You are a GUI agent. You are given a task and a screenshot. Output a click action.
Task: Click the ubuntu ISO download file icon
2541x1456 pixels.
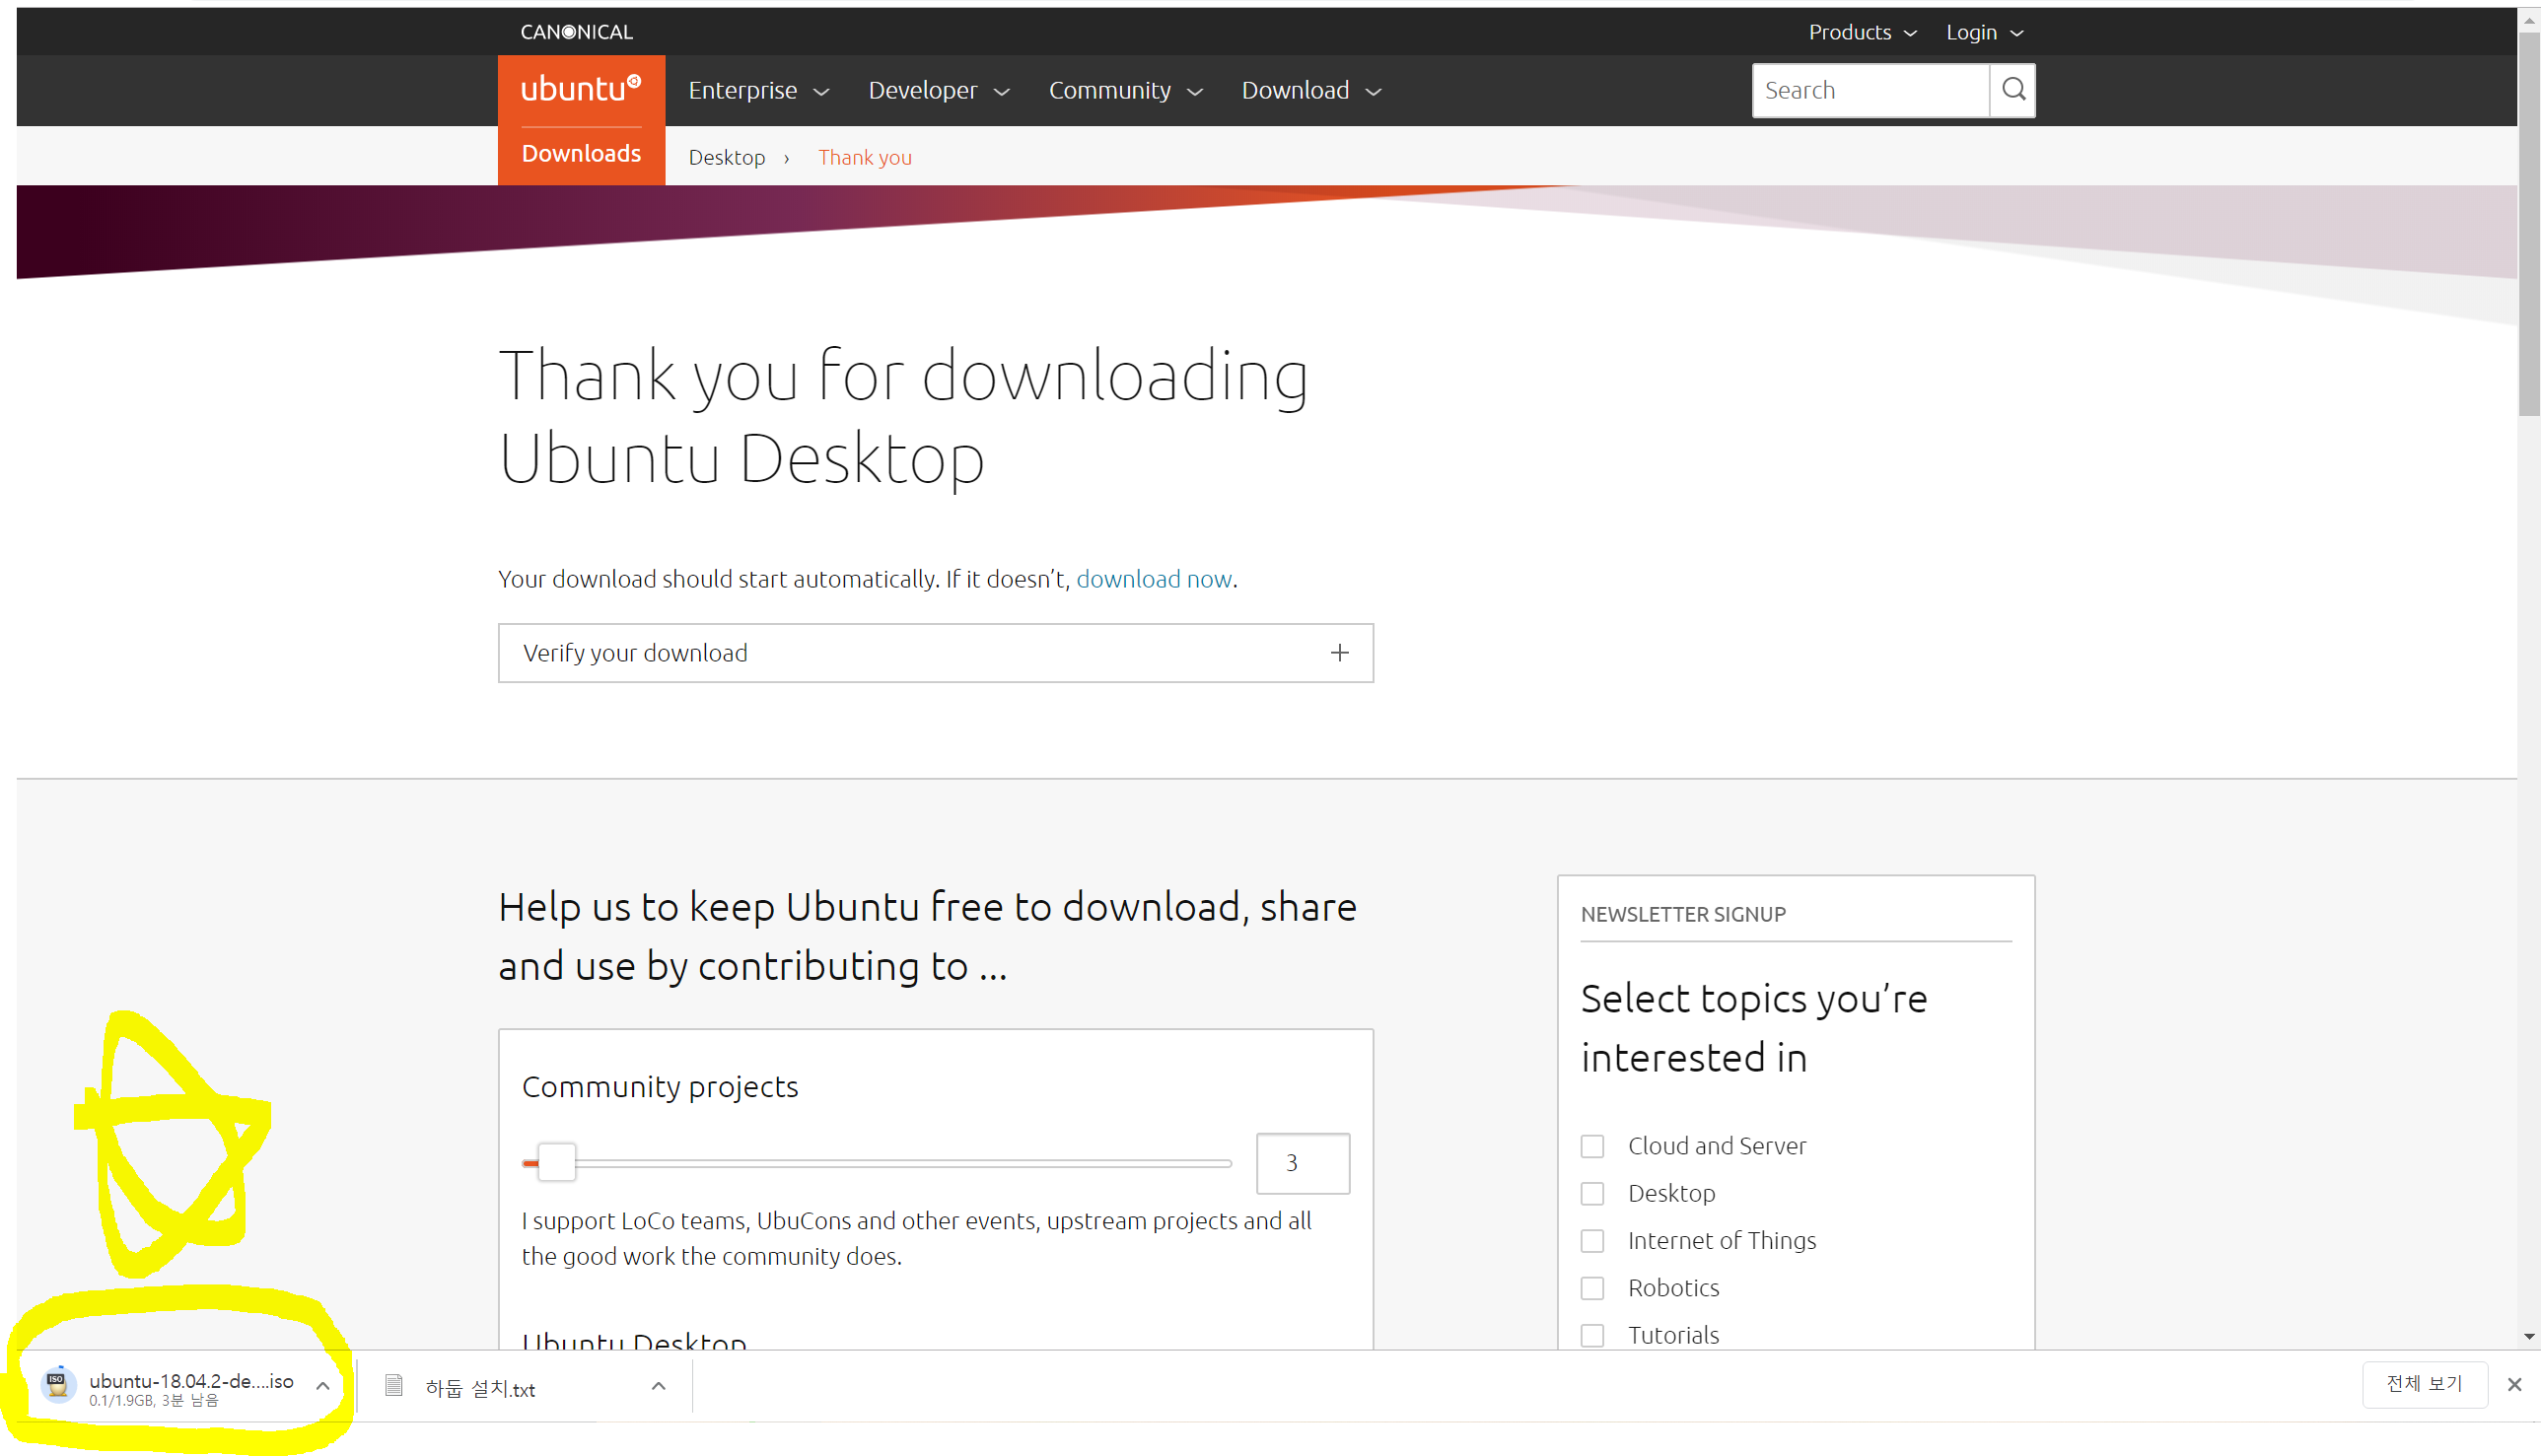coord(58,1385)
